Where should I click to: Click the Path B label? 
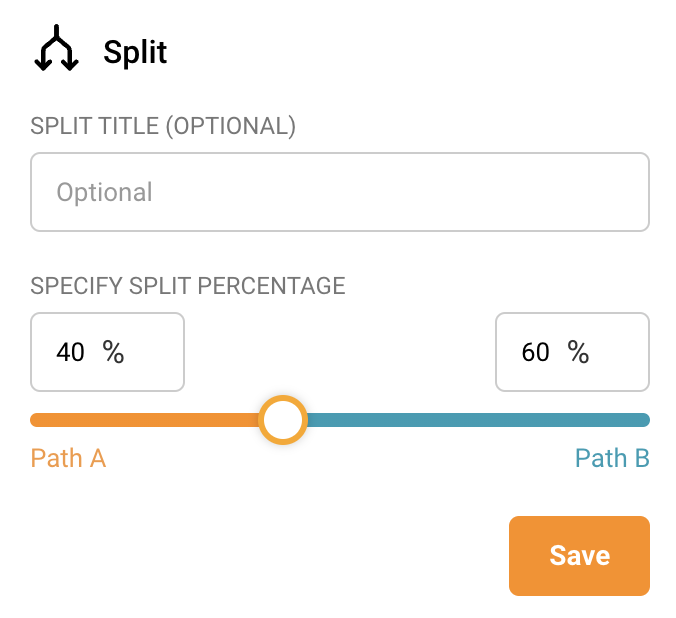coord(612,459)
